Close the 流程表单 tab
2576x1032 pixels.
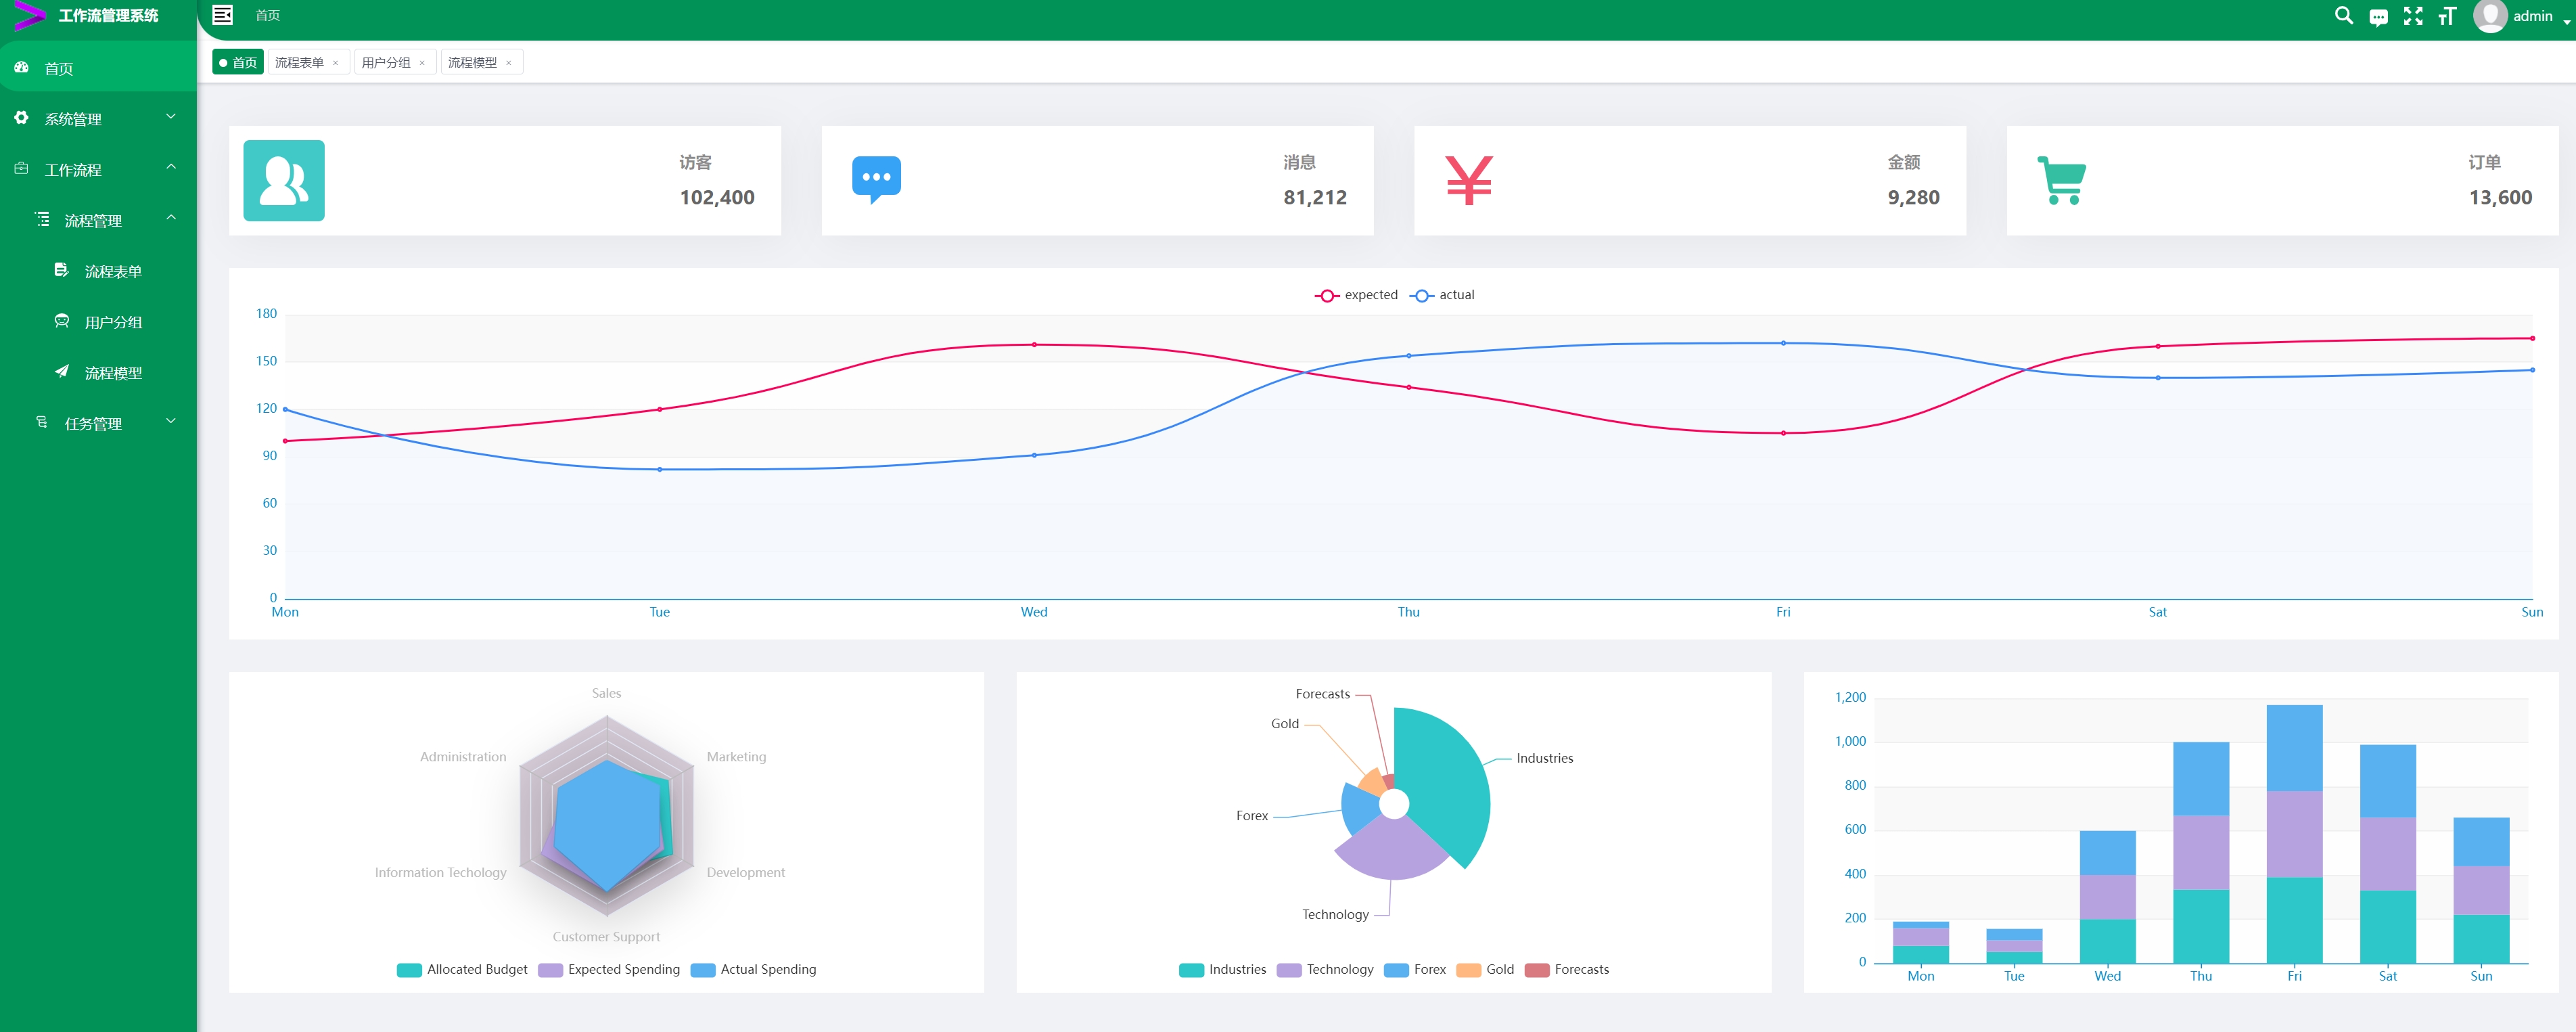(x=335, y=63)
